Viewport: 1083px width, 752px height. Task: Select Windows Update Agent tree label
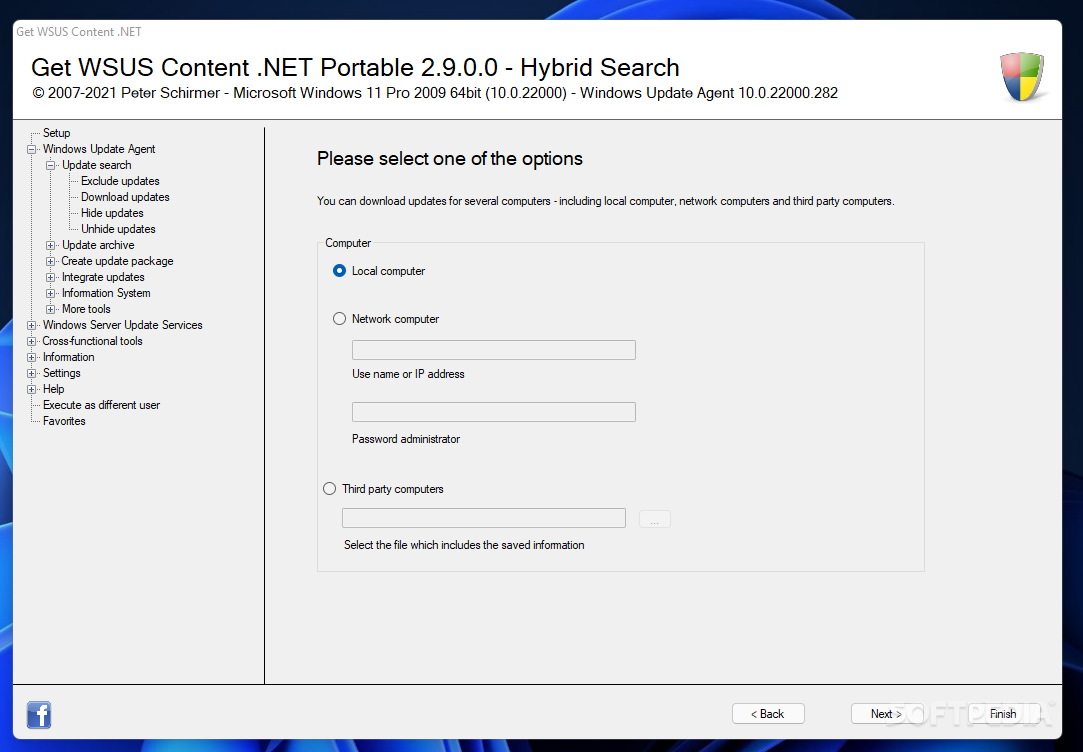pyautogui.click(x=99, y=148)
